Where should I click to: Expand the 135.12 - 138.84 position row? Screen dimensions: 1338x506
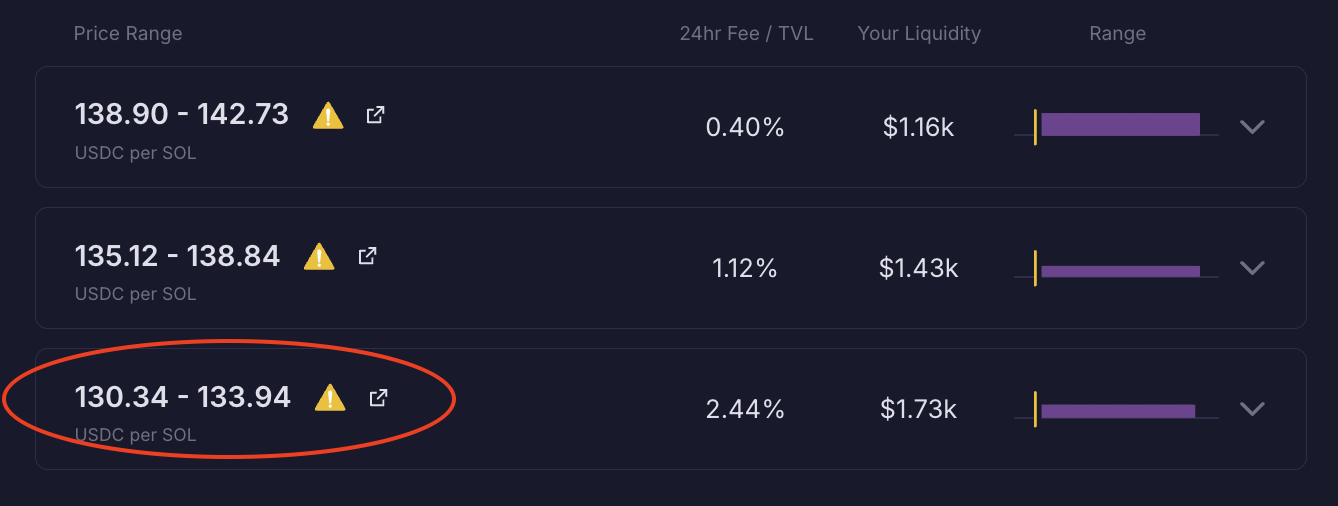(x=1252, y=267)
